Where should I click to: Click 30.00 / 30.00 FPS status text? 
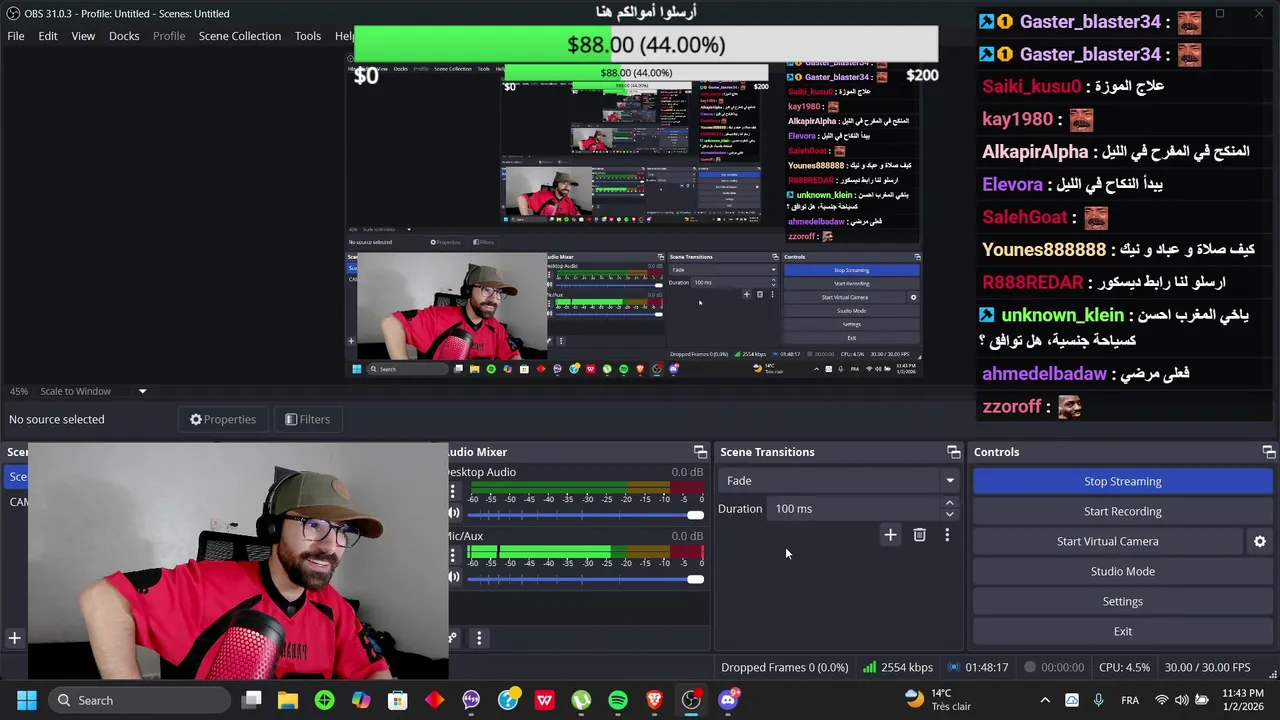coord(1207,667)
